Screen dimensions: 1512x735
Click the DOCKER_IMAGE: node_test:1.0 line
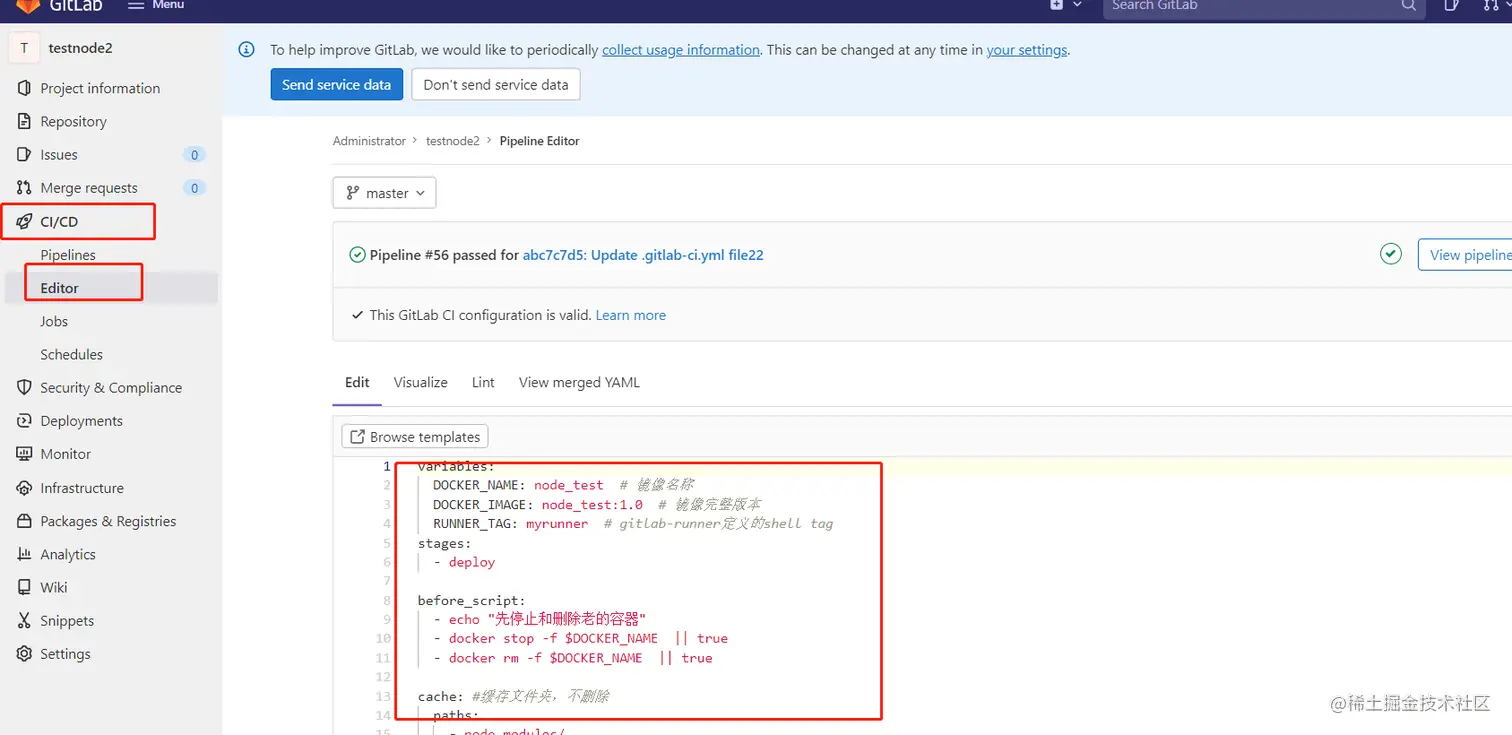coord(597,504)
